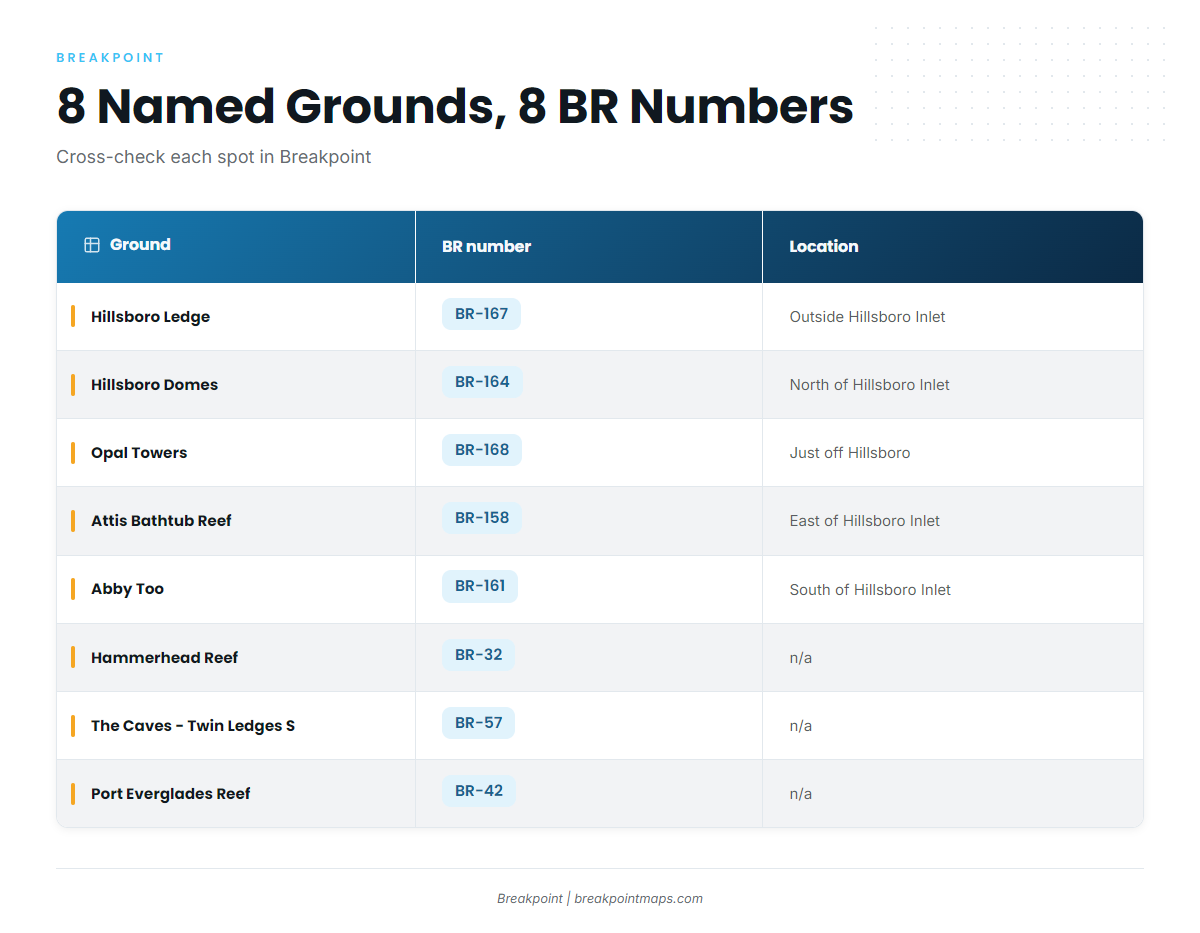Screen dimensions: 1200x933
Task: Select the BR-42 badge
Action: tap(479, 791)
